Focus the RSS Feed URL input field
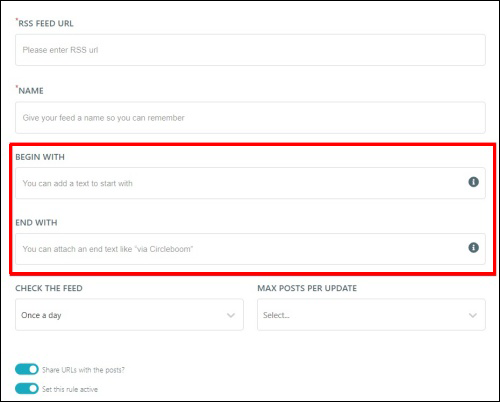The width and height of the screenshot is (500, 402). 250,50
